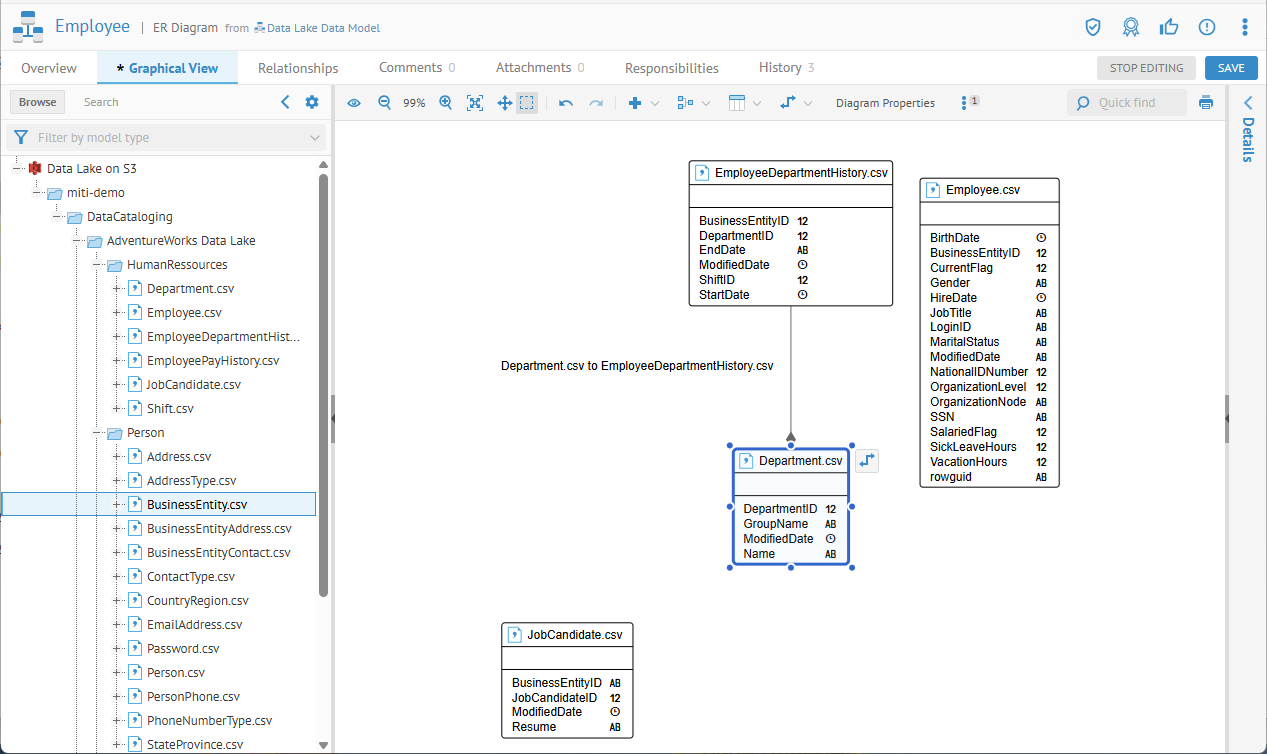Viewport: 1267px width, 754px height.
Task: Open browse panel gear settings
Action: (312, 102)
